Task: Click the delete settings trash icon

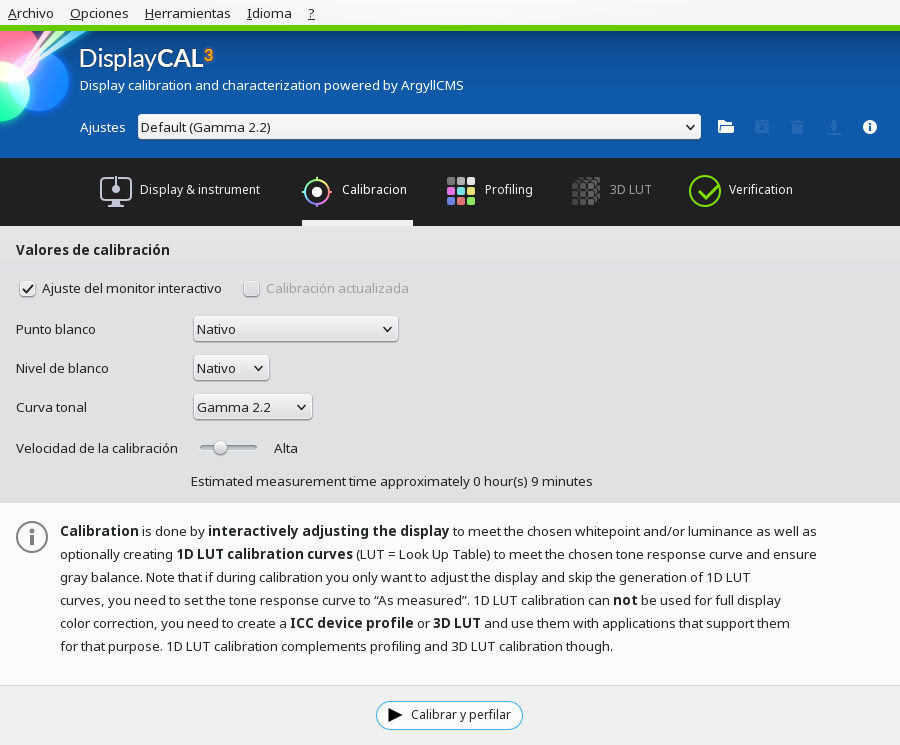Action: [797, 127]
